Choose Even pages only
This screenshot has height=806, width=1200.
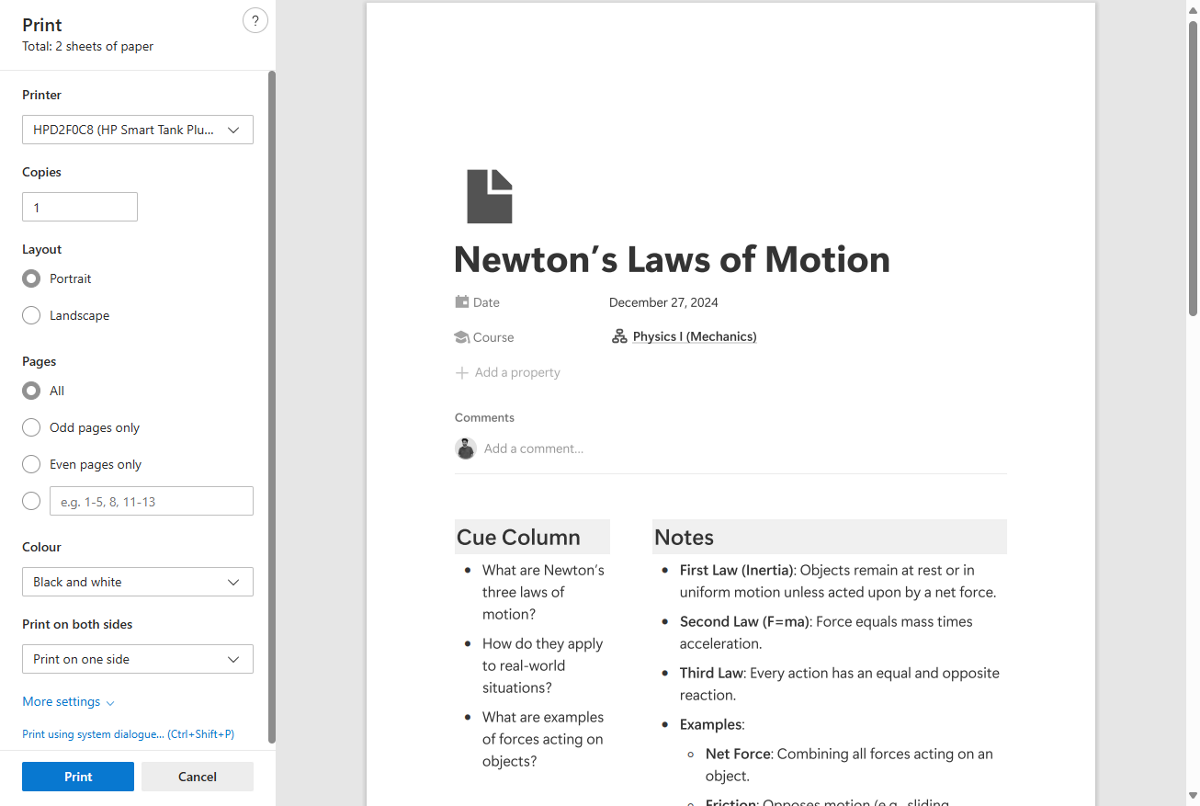pos(31,465)
